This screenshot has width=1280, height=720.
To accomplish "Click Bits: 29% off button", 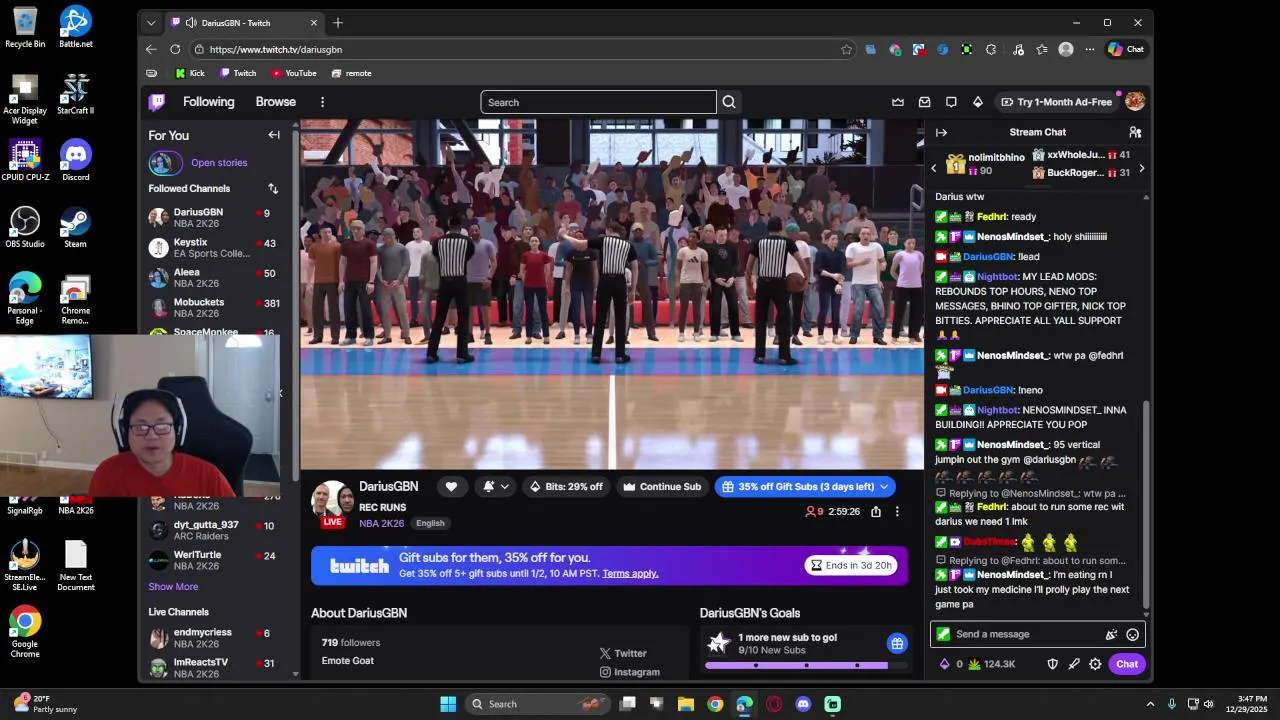I will [x=566, y=487].
